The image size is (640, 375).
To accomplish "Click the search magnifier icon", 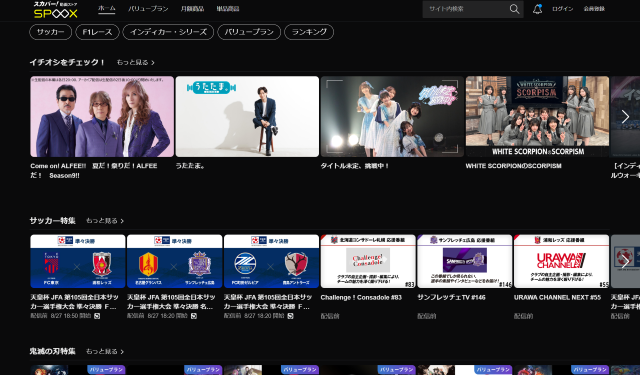I will 514,9.
